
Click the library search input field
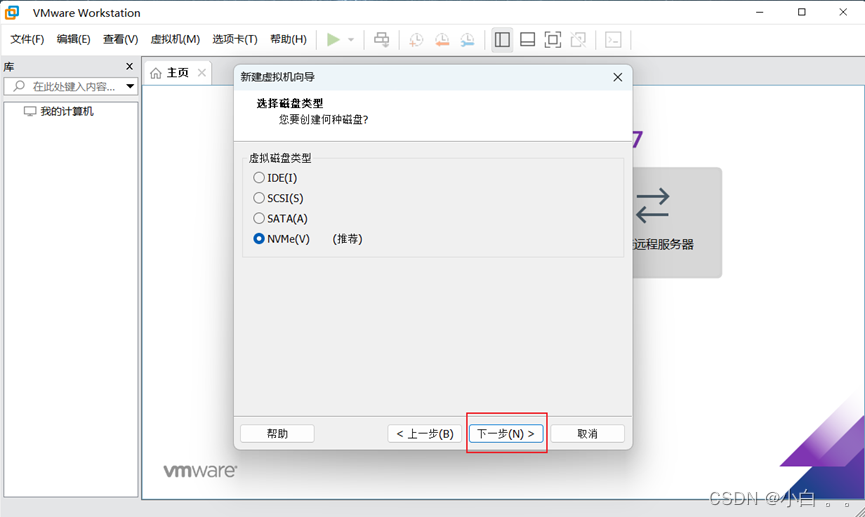coord(71,86)
